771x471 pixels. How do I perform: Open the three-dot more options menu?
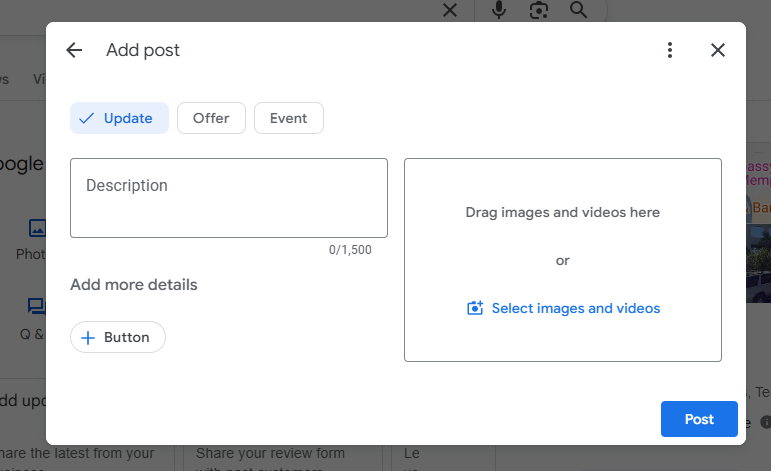pos(670,50)
